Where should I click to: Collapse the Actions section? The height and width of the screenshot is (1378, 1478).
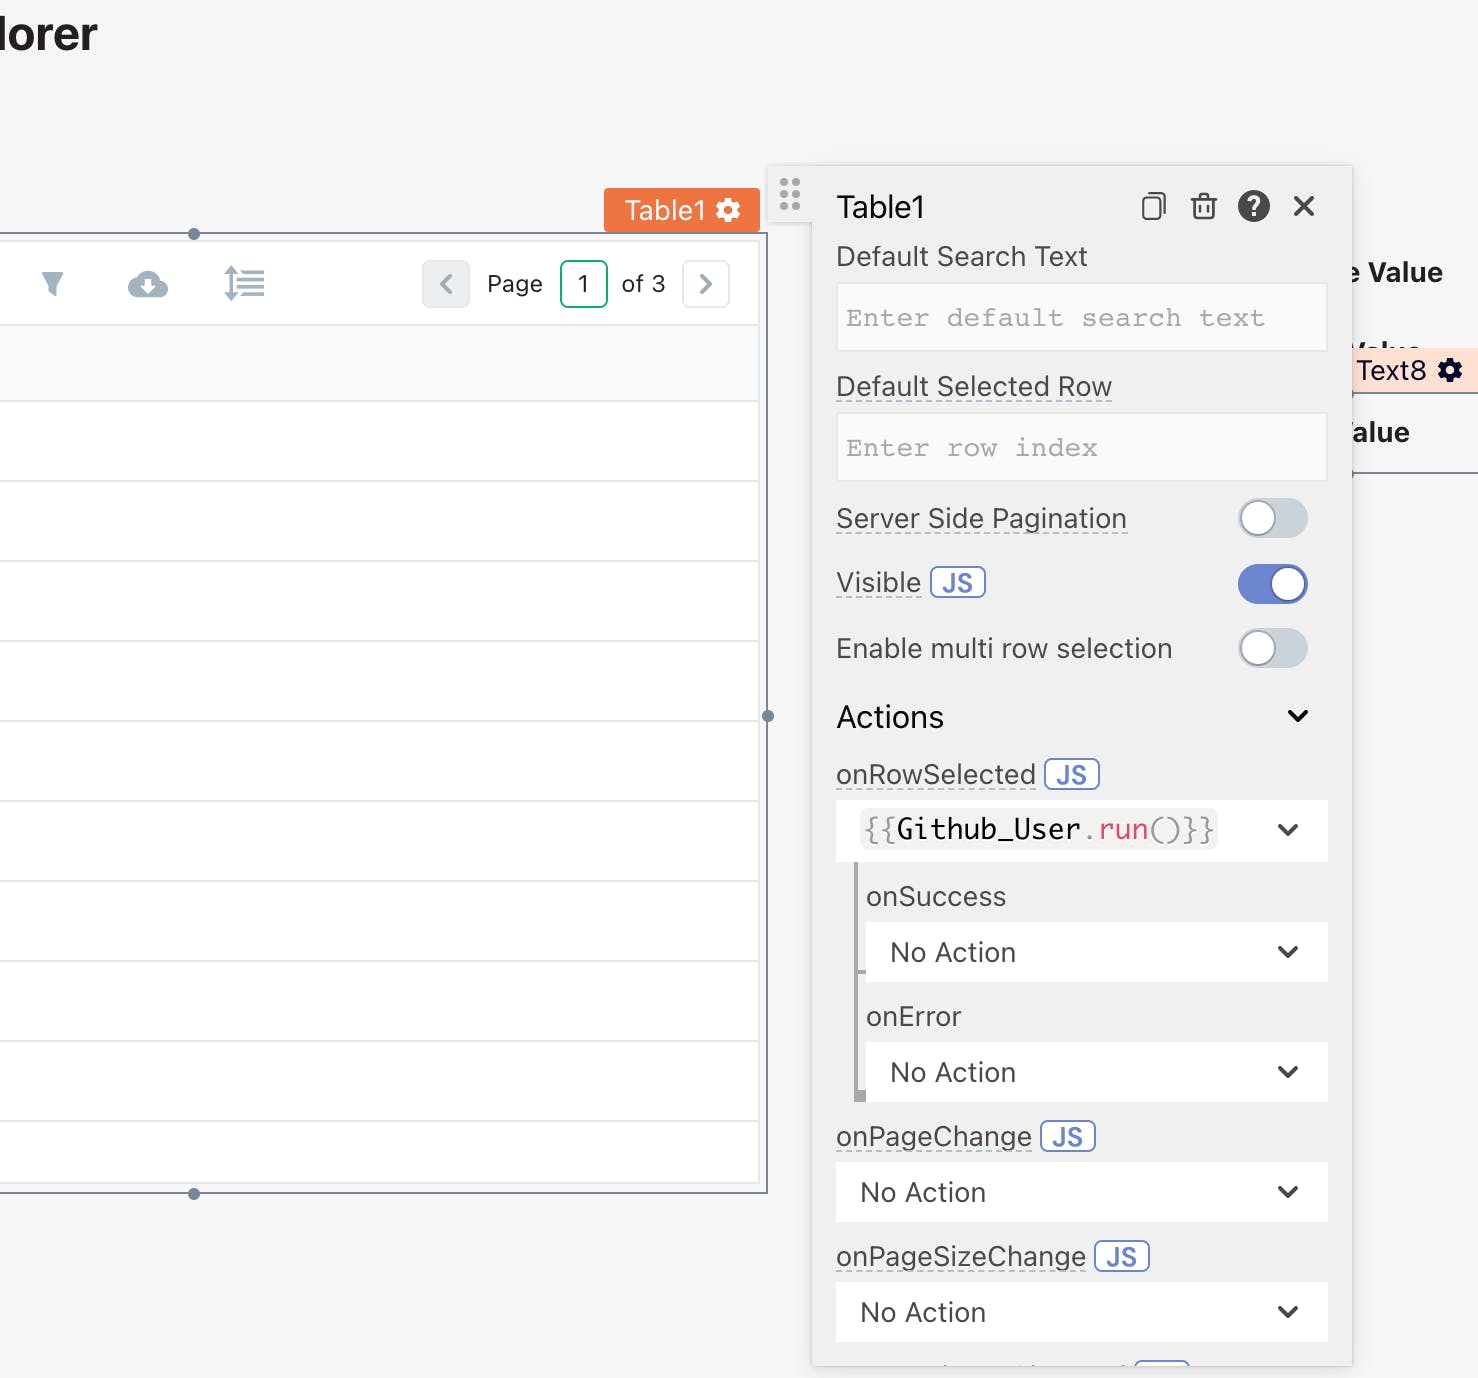click(x=1297, y=716)
